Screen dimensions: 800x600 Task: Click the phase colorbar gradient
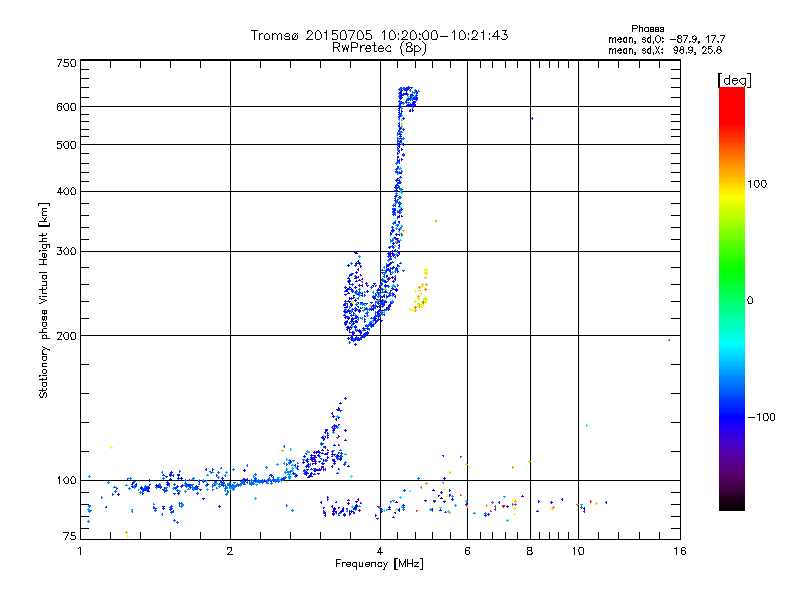(732, 298)
